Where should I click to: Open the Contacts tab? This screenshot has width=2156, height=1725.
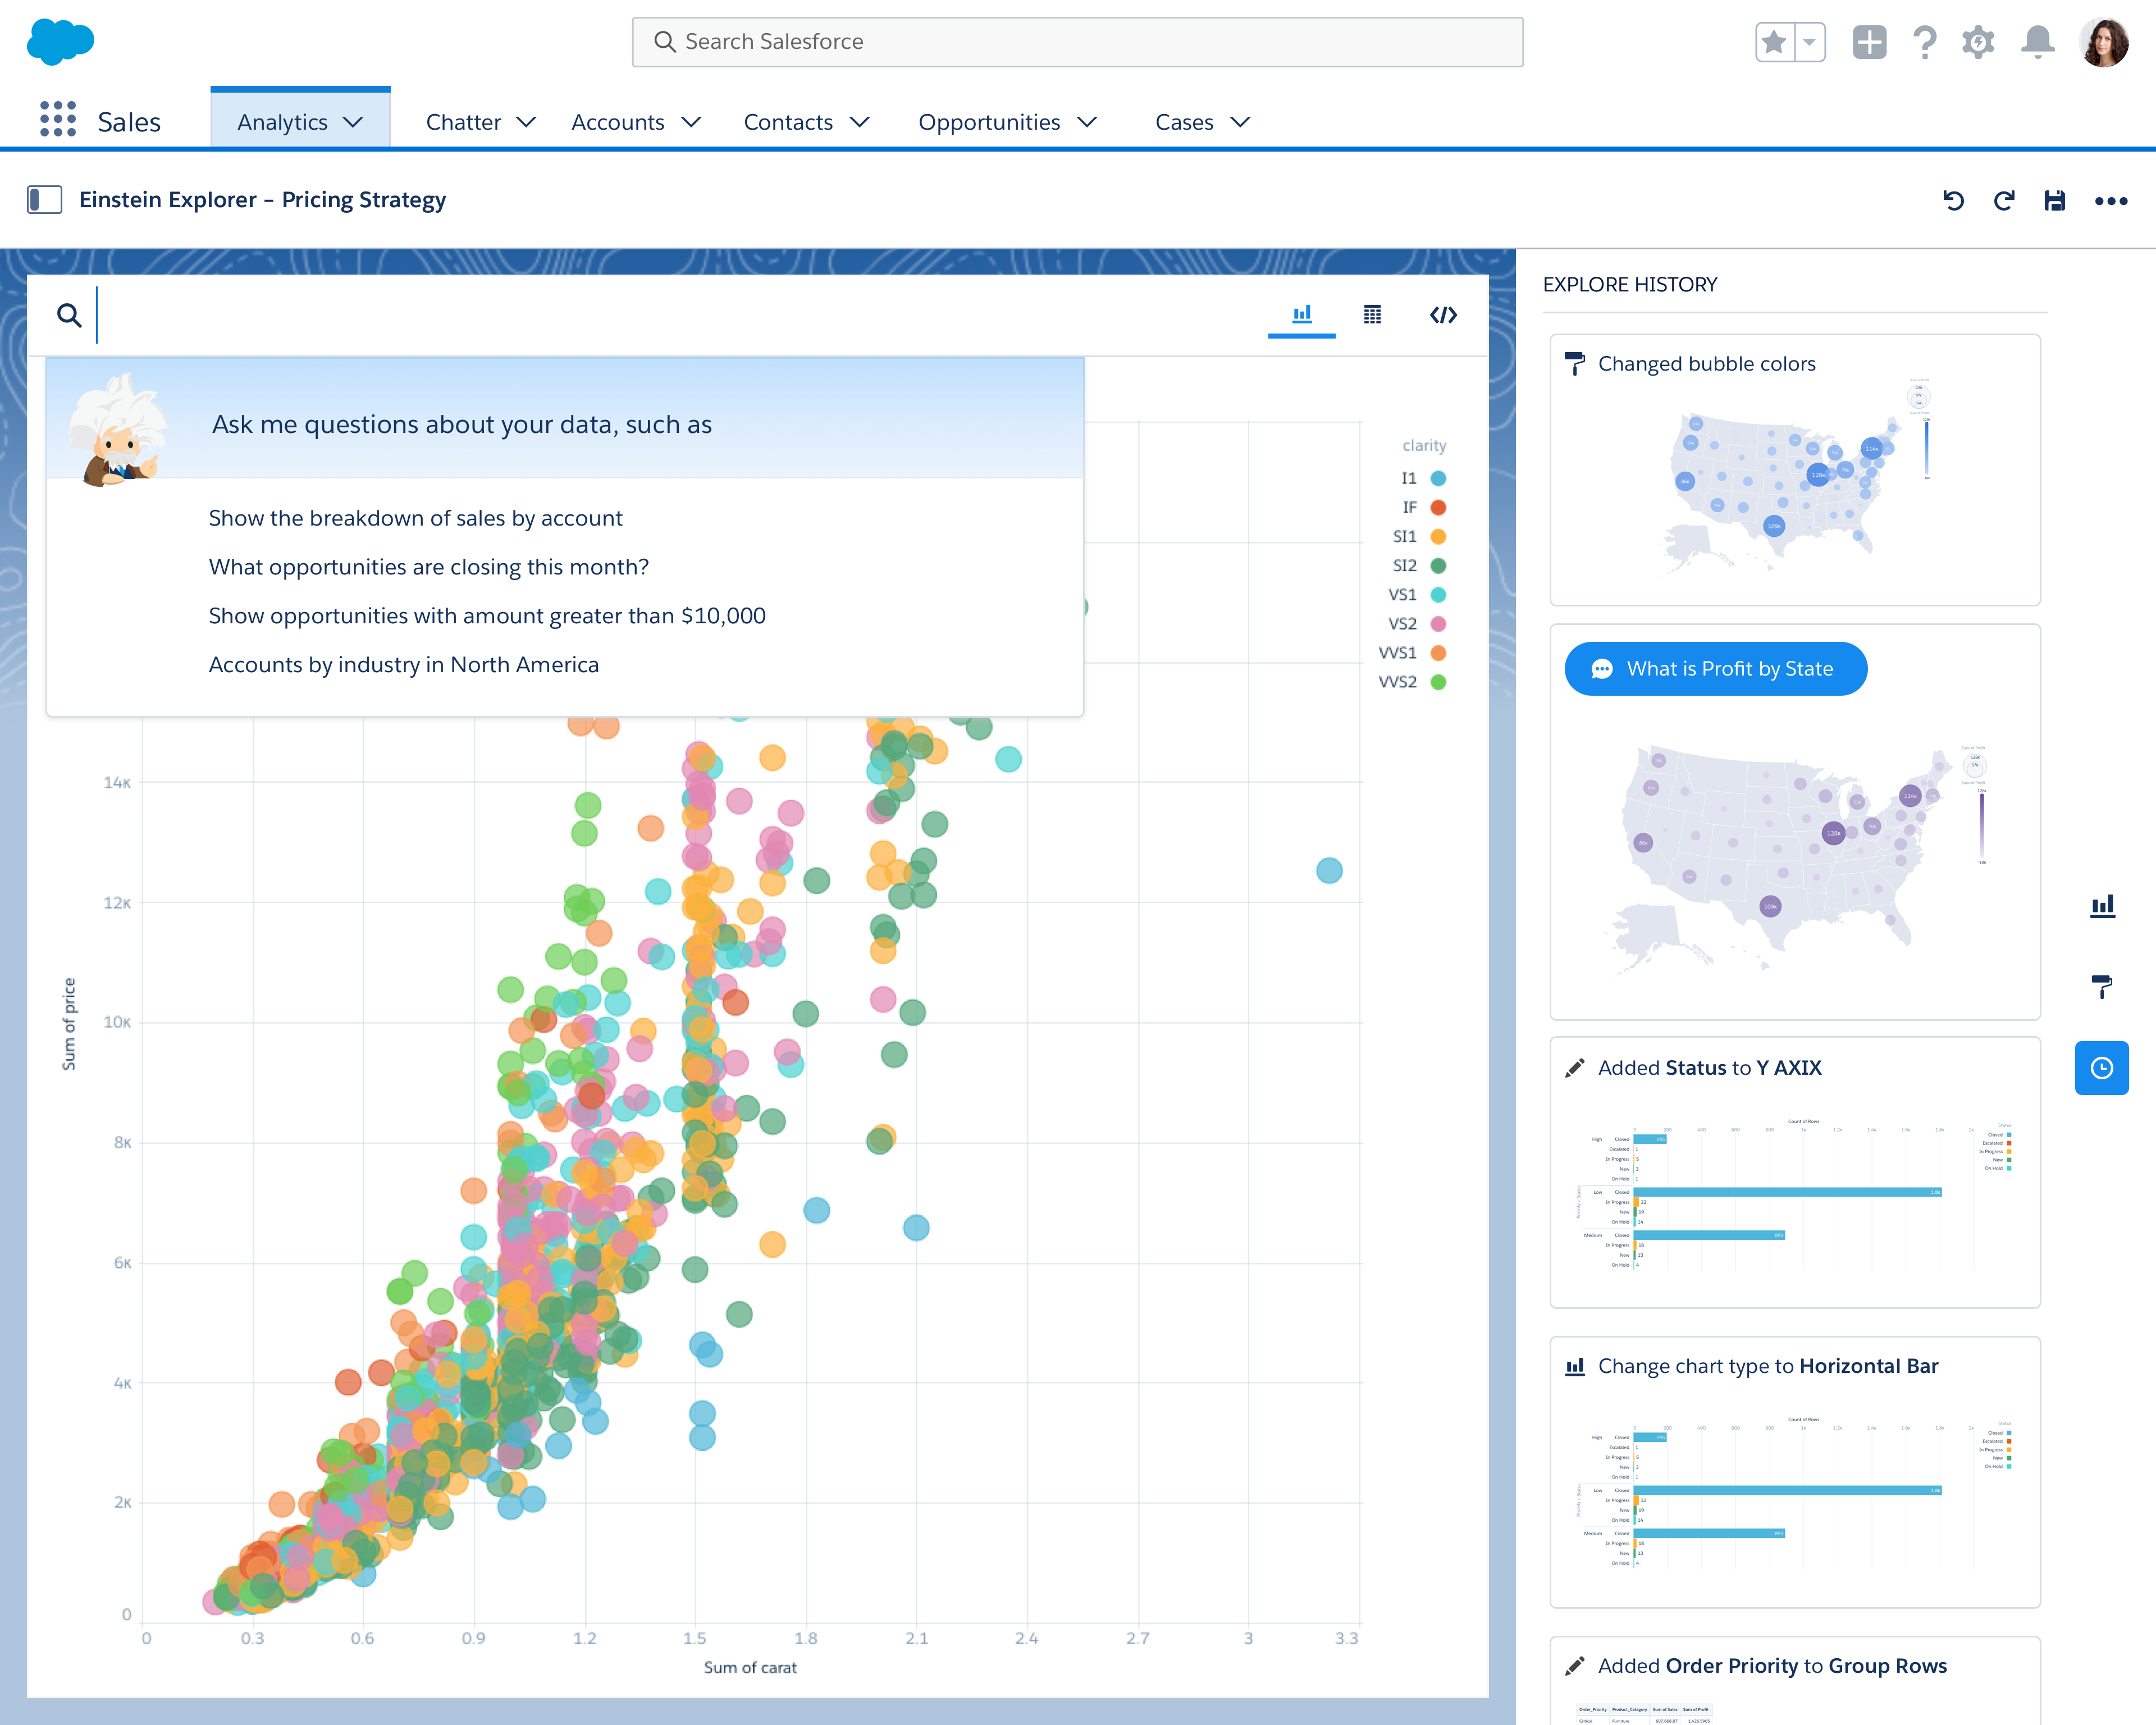point(788,122)
